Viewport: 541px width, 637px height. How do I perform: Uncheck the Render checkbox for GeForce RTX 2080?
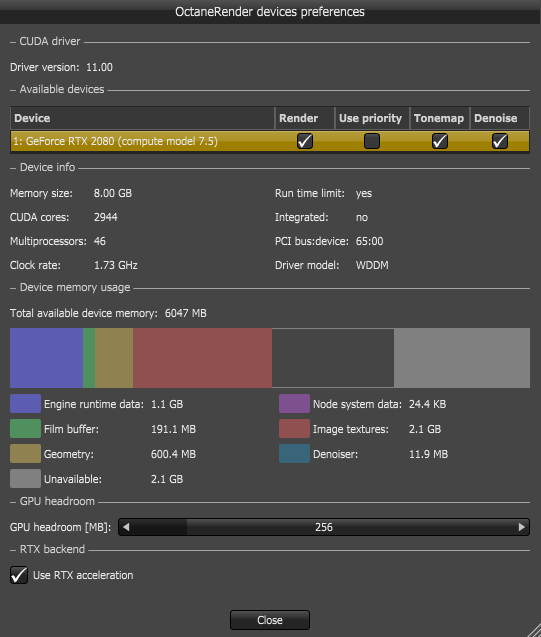click(305, 141)
